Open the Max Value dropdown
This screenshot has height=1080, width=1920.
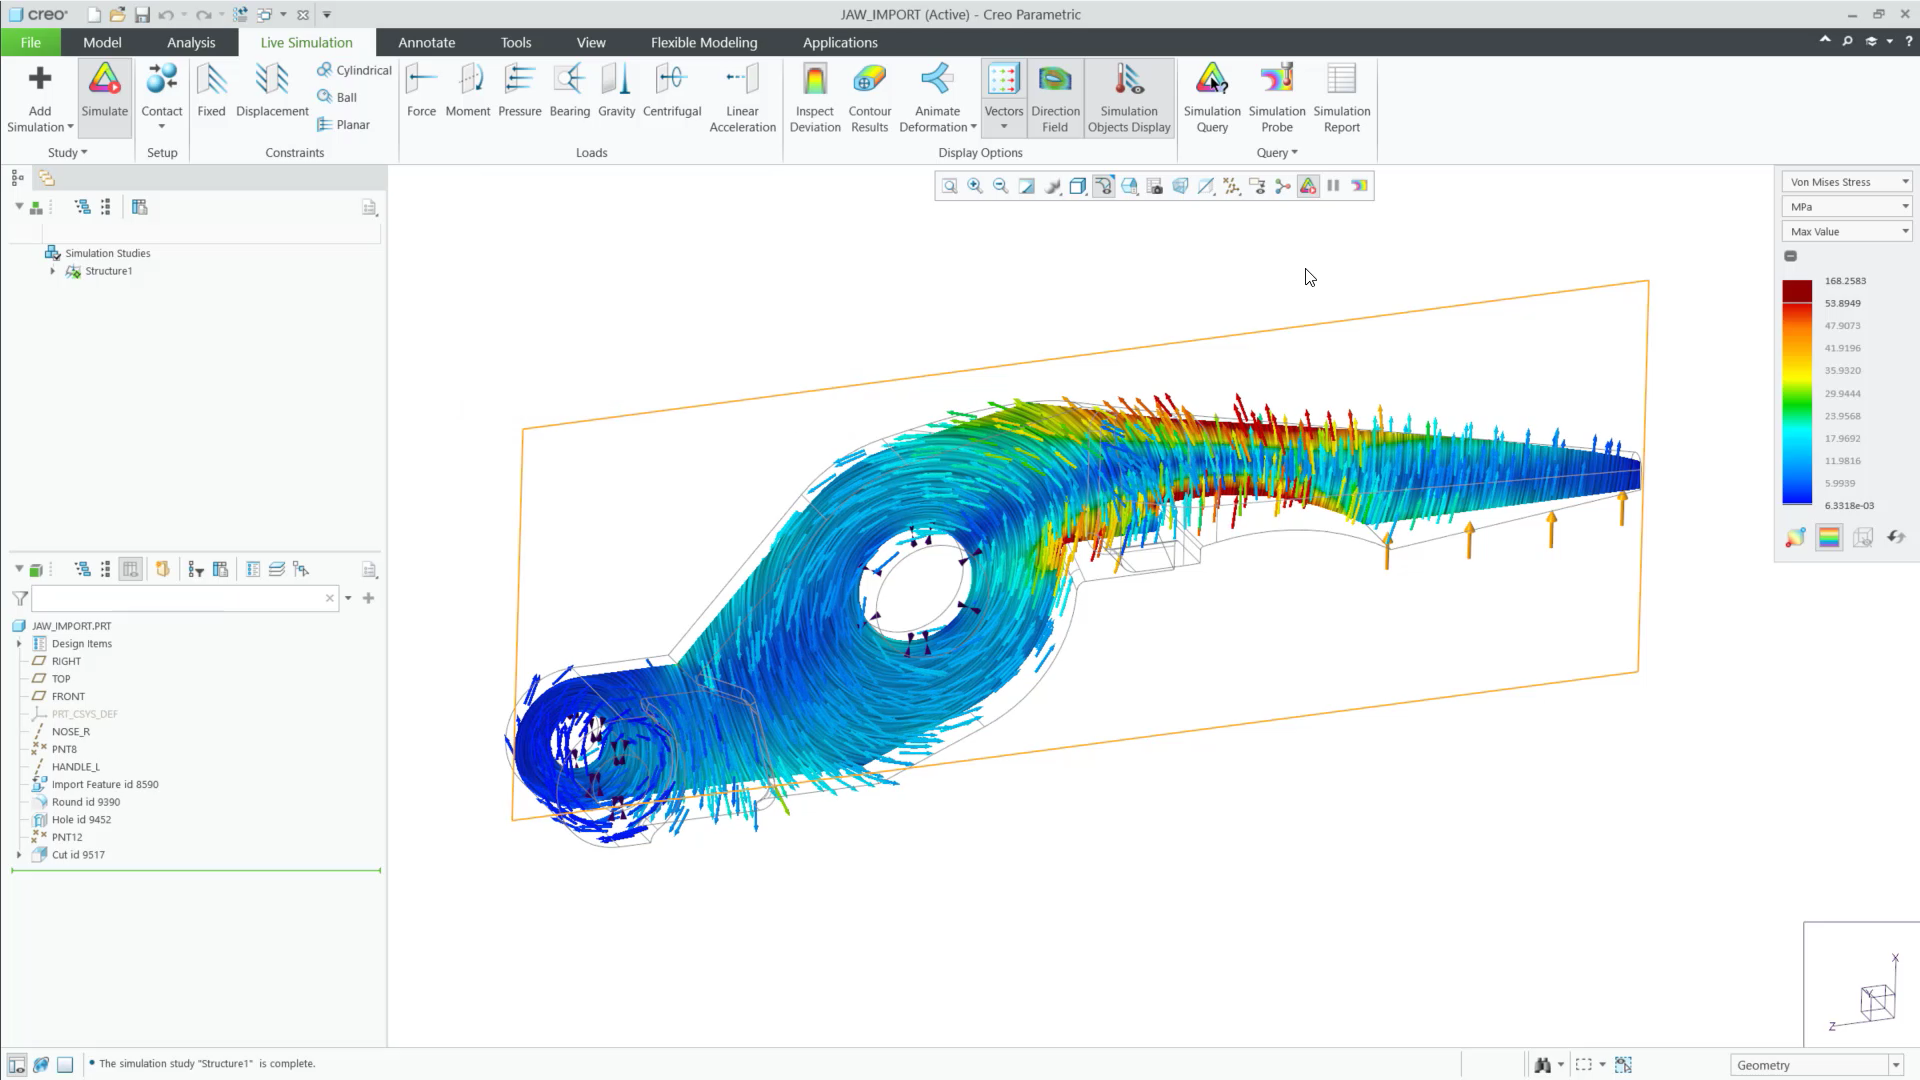click(1847, 232)
